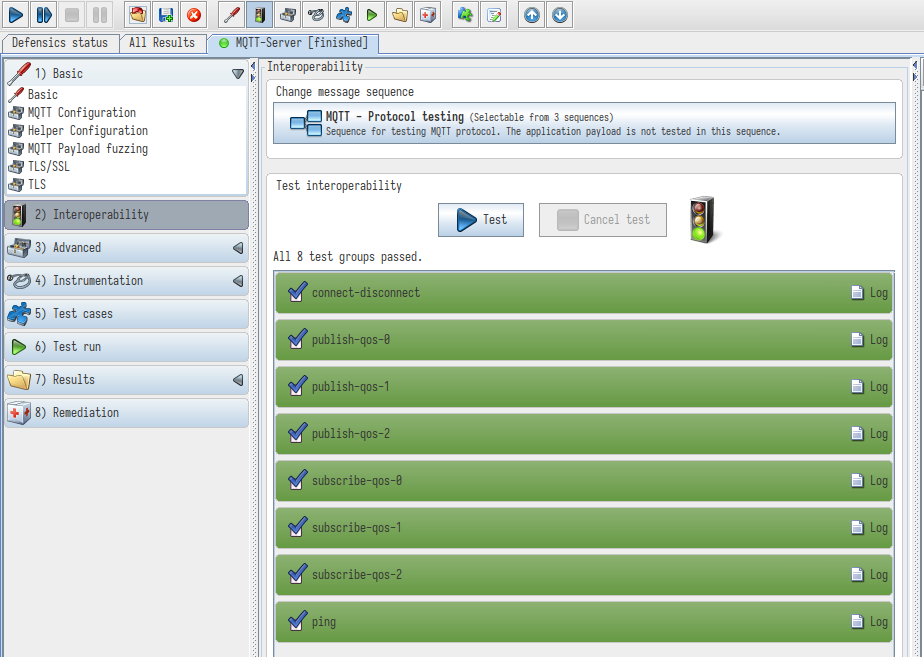Click the blue Start test run toolbar icon

pos(16,14)
